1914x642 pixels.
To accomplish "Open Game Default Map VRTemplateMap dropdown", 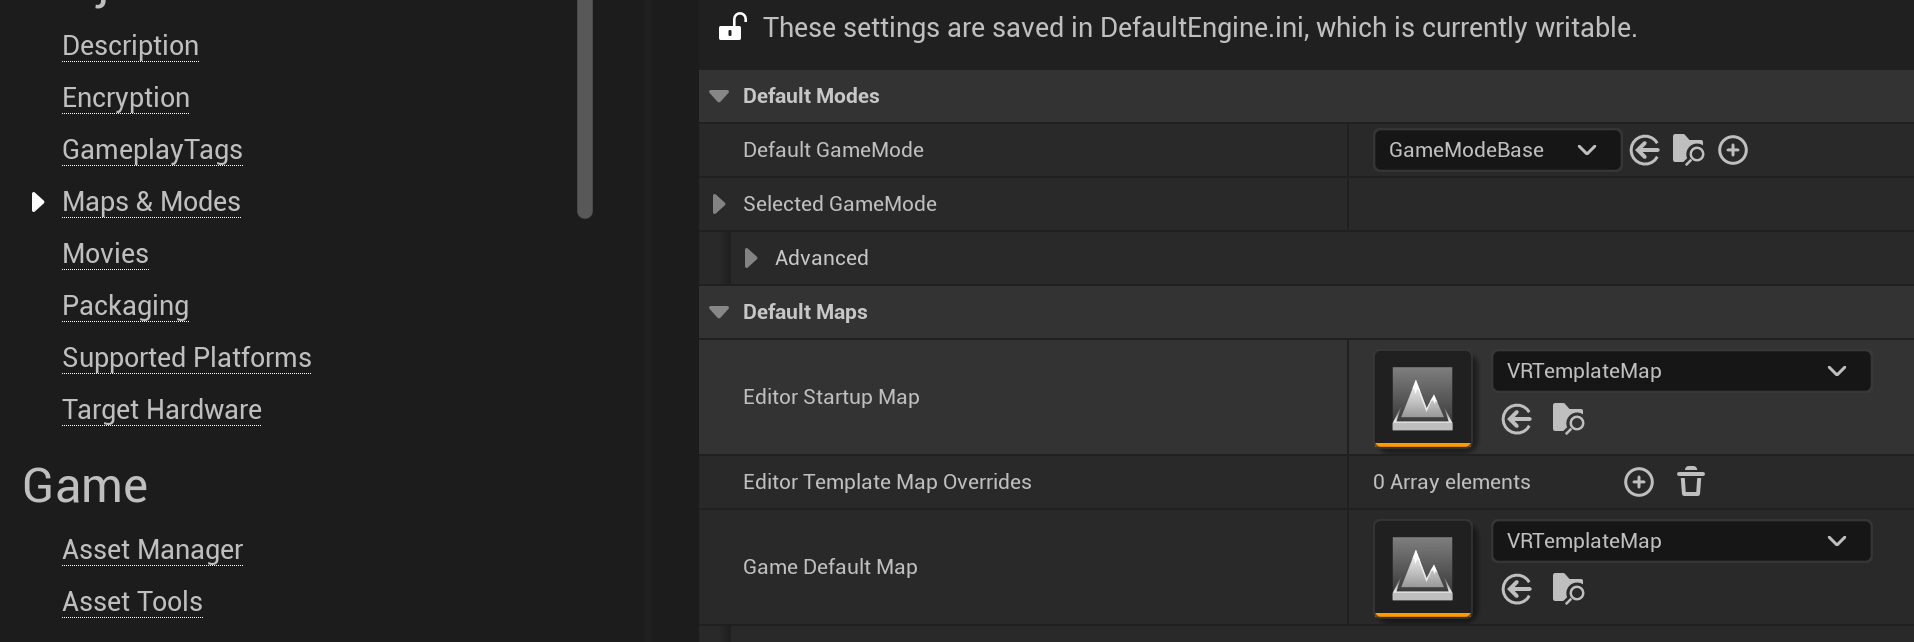I will click(1680, 541).
